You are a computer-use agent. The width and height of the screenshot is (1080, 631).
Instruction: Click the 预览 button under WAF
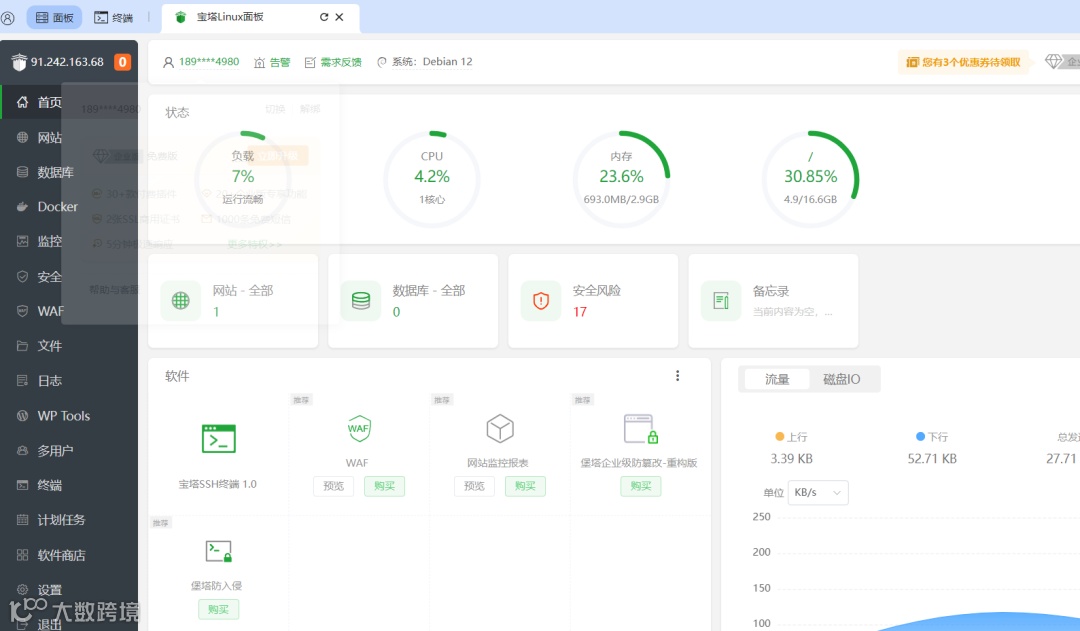pyautogui.click(x=333, y=486)
